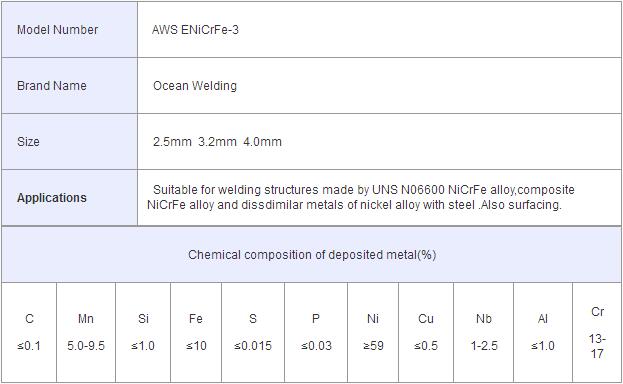Click the Ni ≥59 nickel cell

[x=373, y=332]
